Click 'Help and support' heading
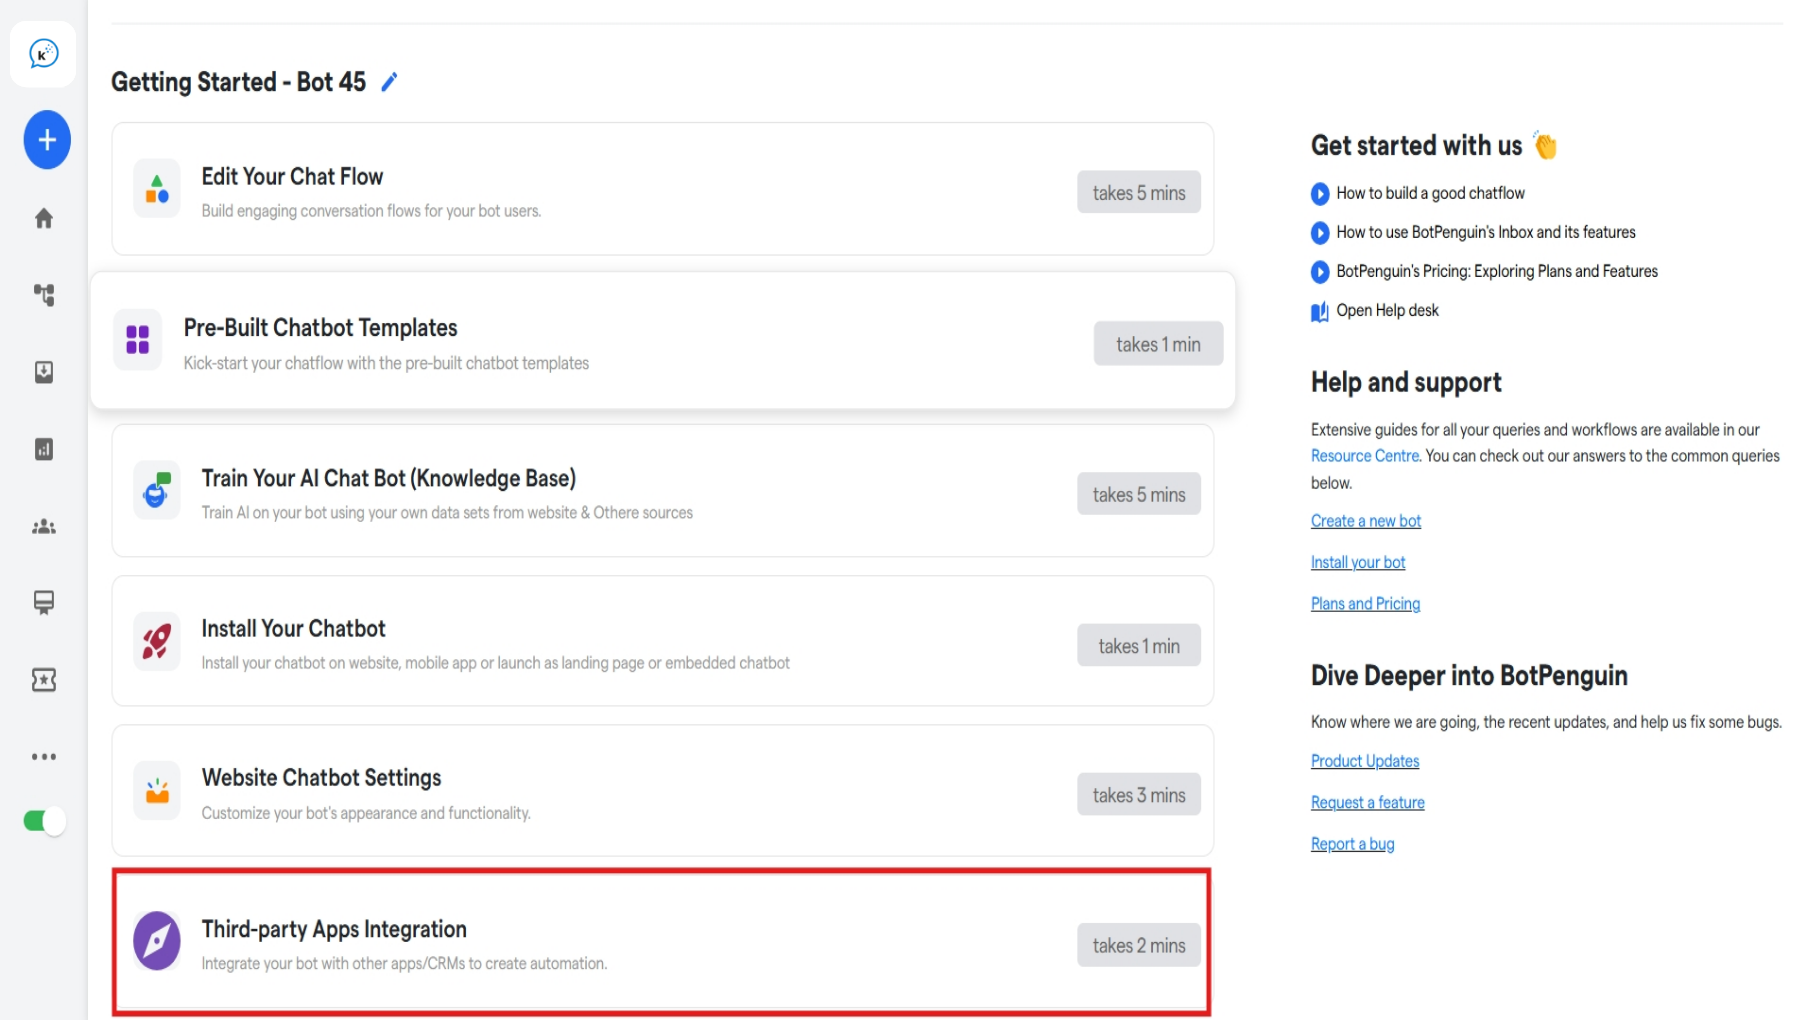 pyautogui.click(x=1406, y=382)
